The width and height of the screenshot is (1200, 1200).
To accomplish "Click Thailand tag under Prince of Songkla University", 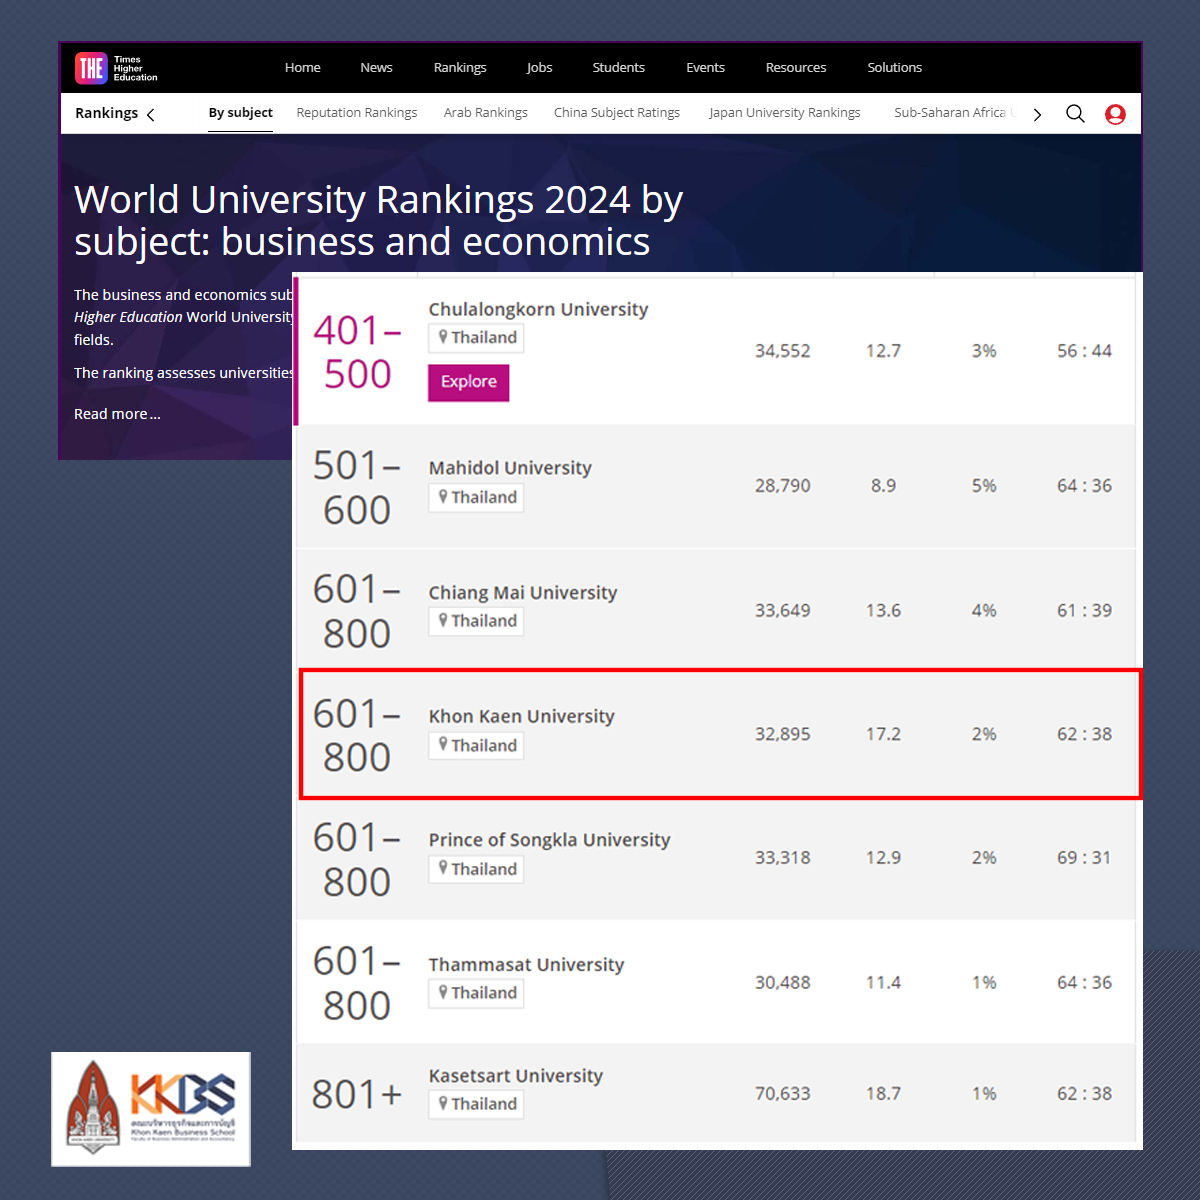I will click(476, 869).
